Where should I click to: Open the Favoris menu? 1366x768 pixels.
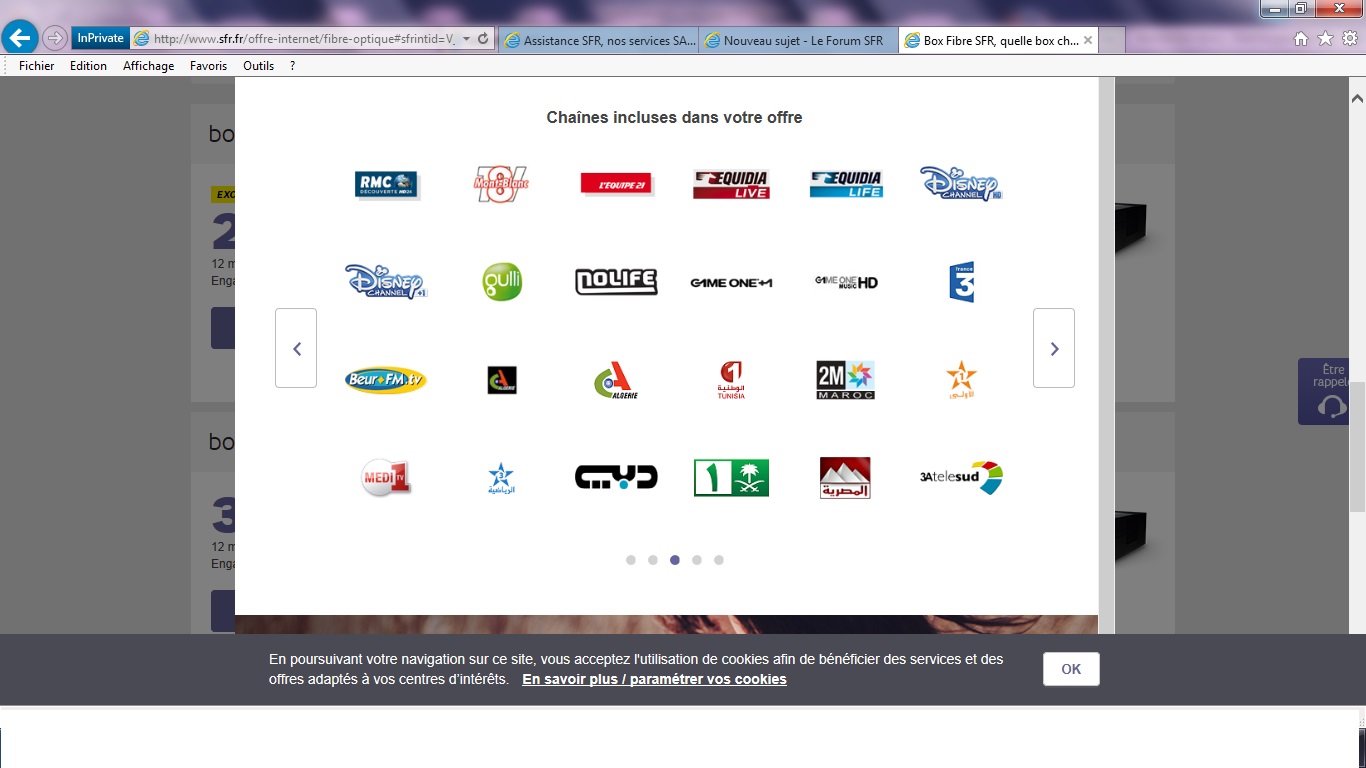(x=208, y=66)
